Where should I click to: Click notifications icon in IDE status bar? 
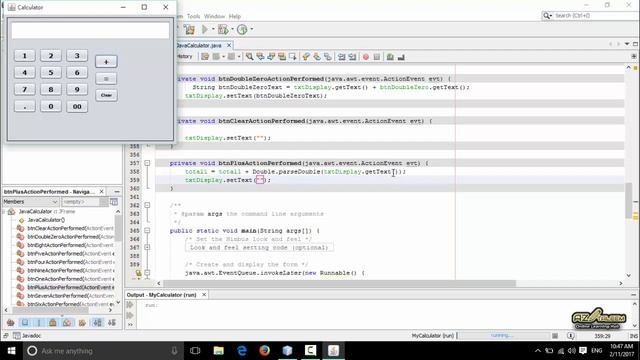point(571,336)
